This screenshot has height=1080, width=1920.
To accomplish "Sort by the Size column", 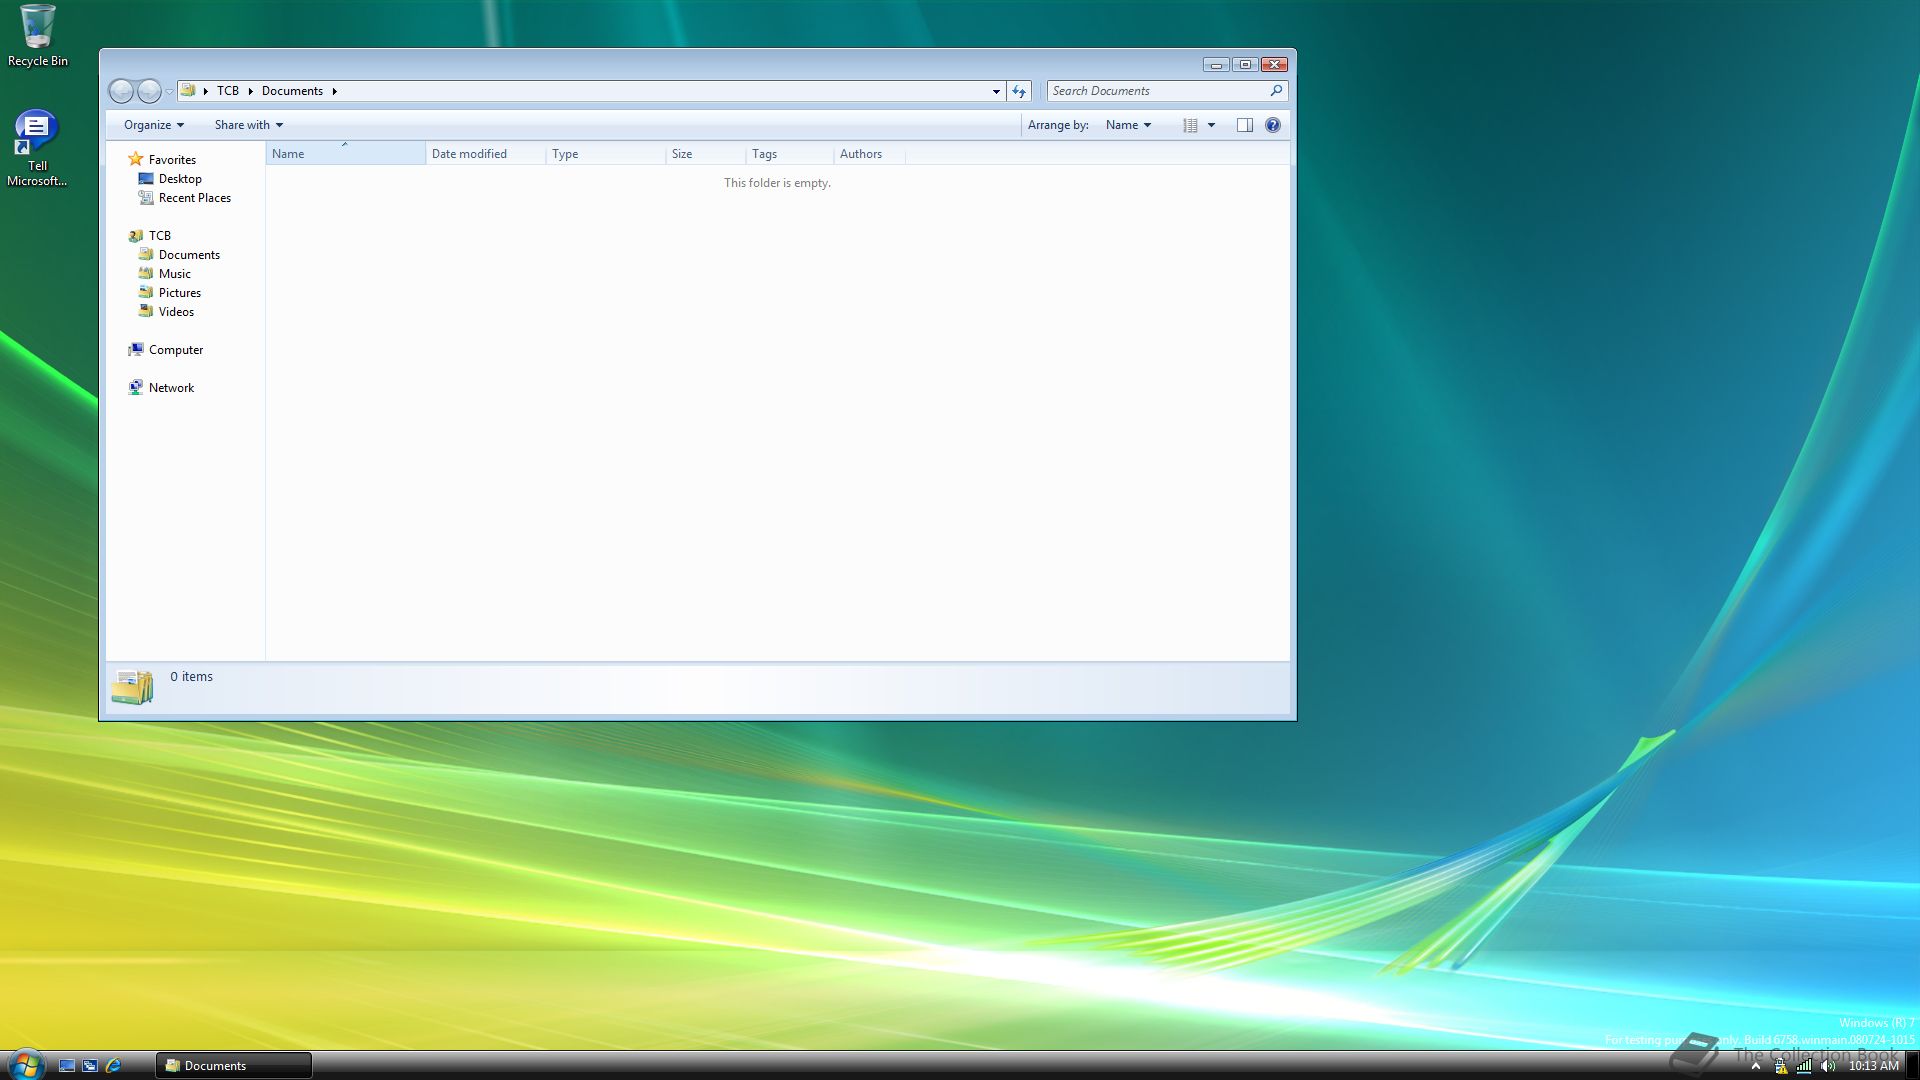I will pos(705,154).
